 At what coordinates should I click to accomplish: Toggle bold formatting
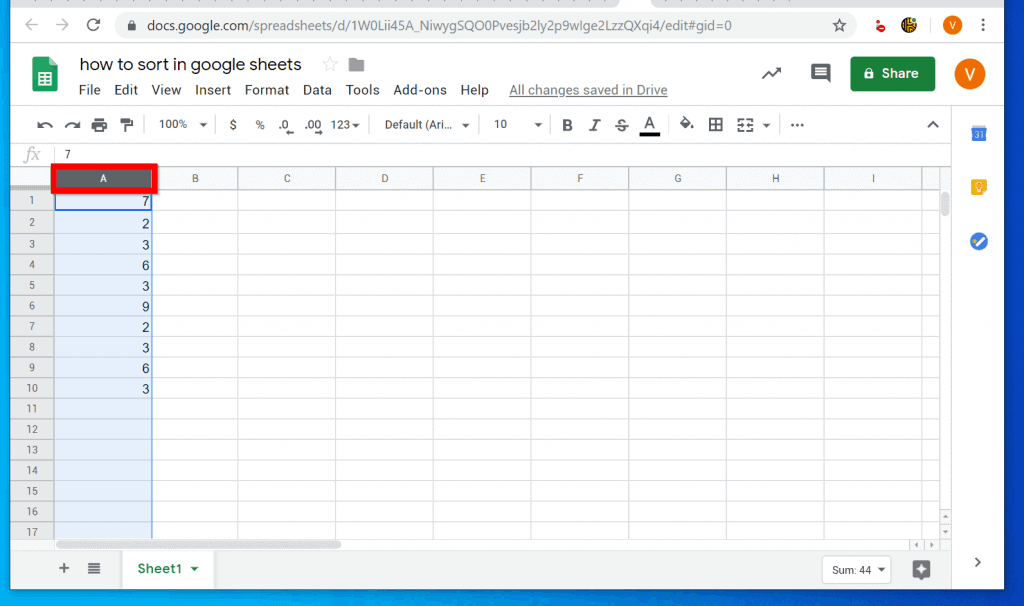tap(568, 125)
